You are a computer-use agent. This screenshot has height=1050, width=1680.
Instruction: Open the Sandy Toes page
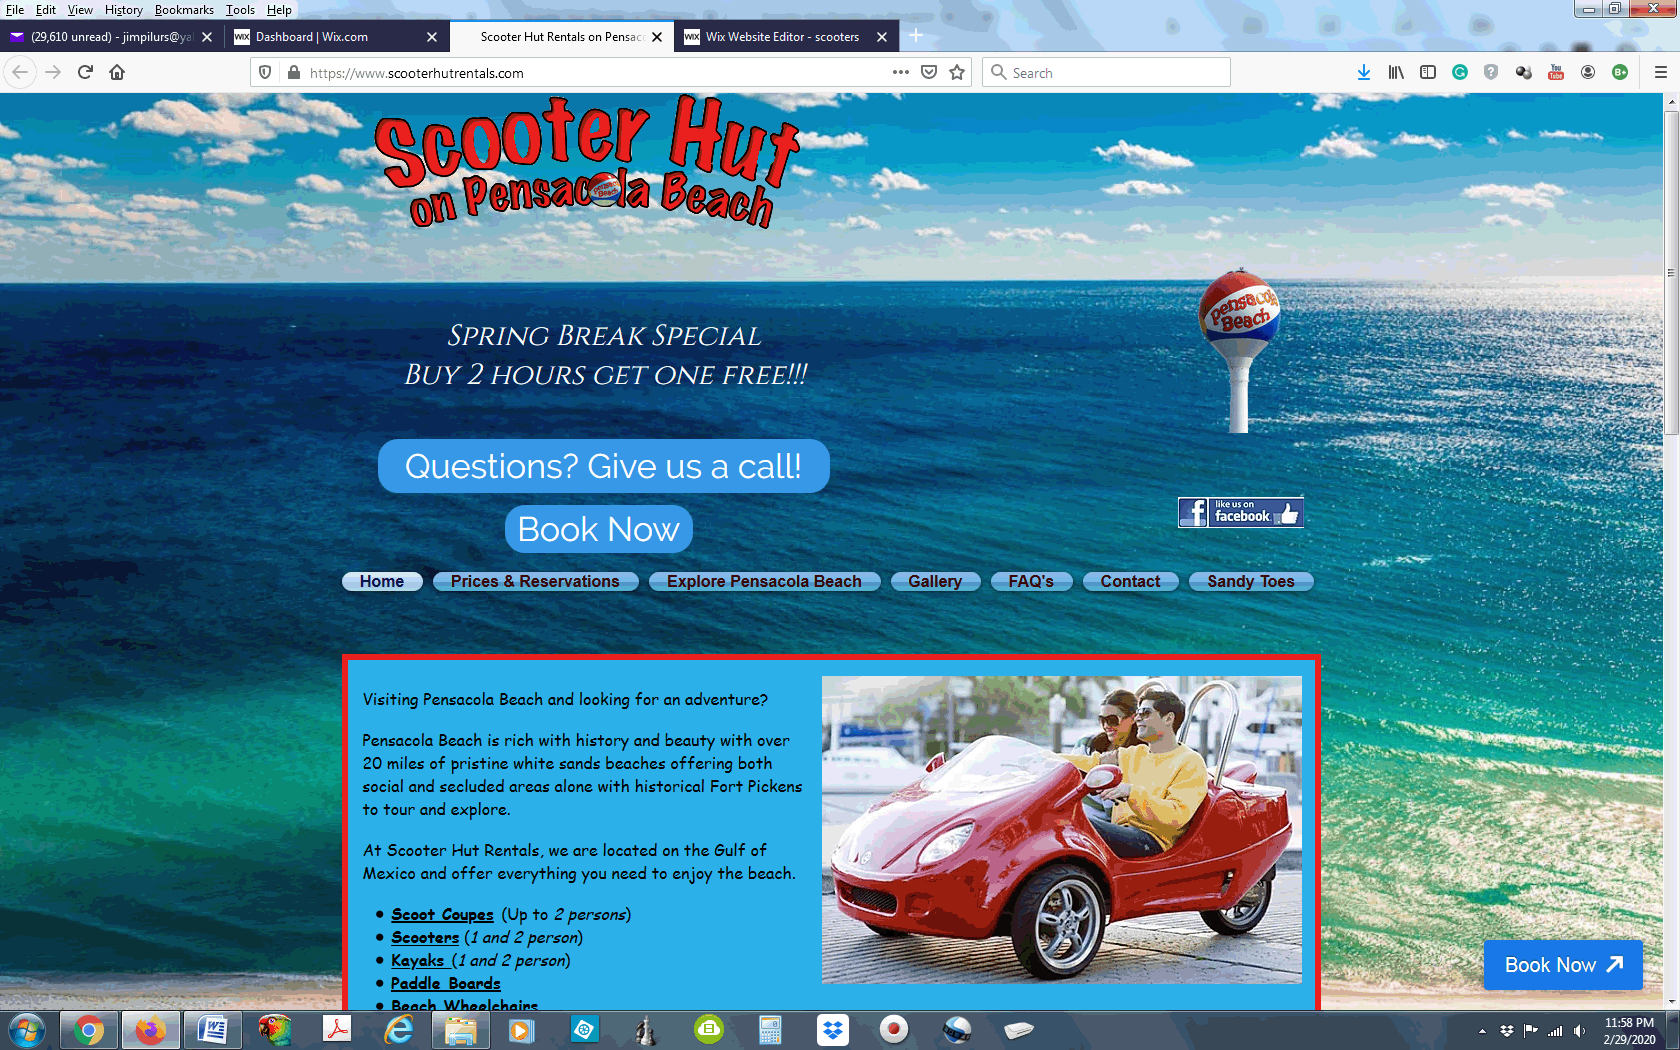tap(1251, 581)
